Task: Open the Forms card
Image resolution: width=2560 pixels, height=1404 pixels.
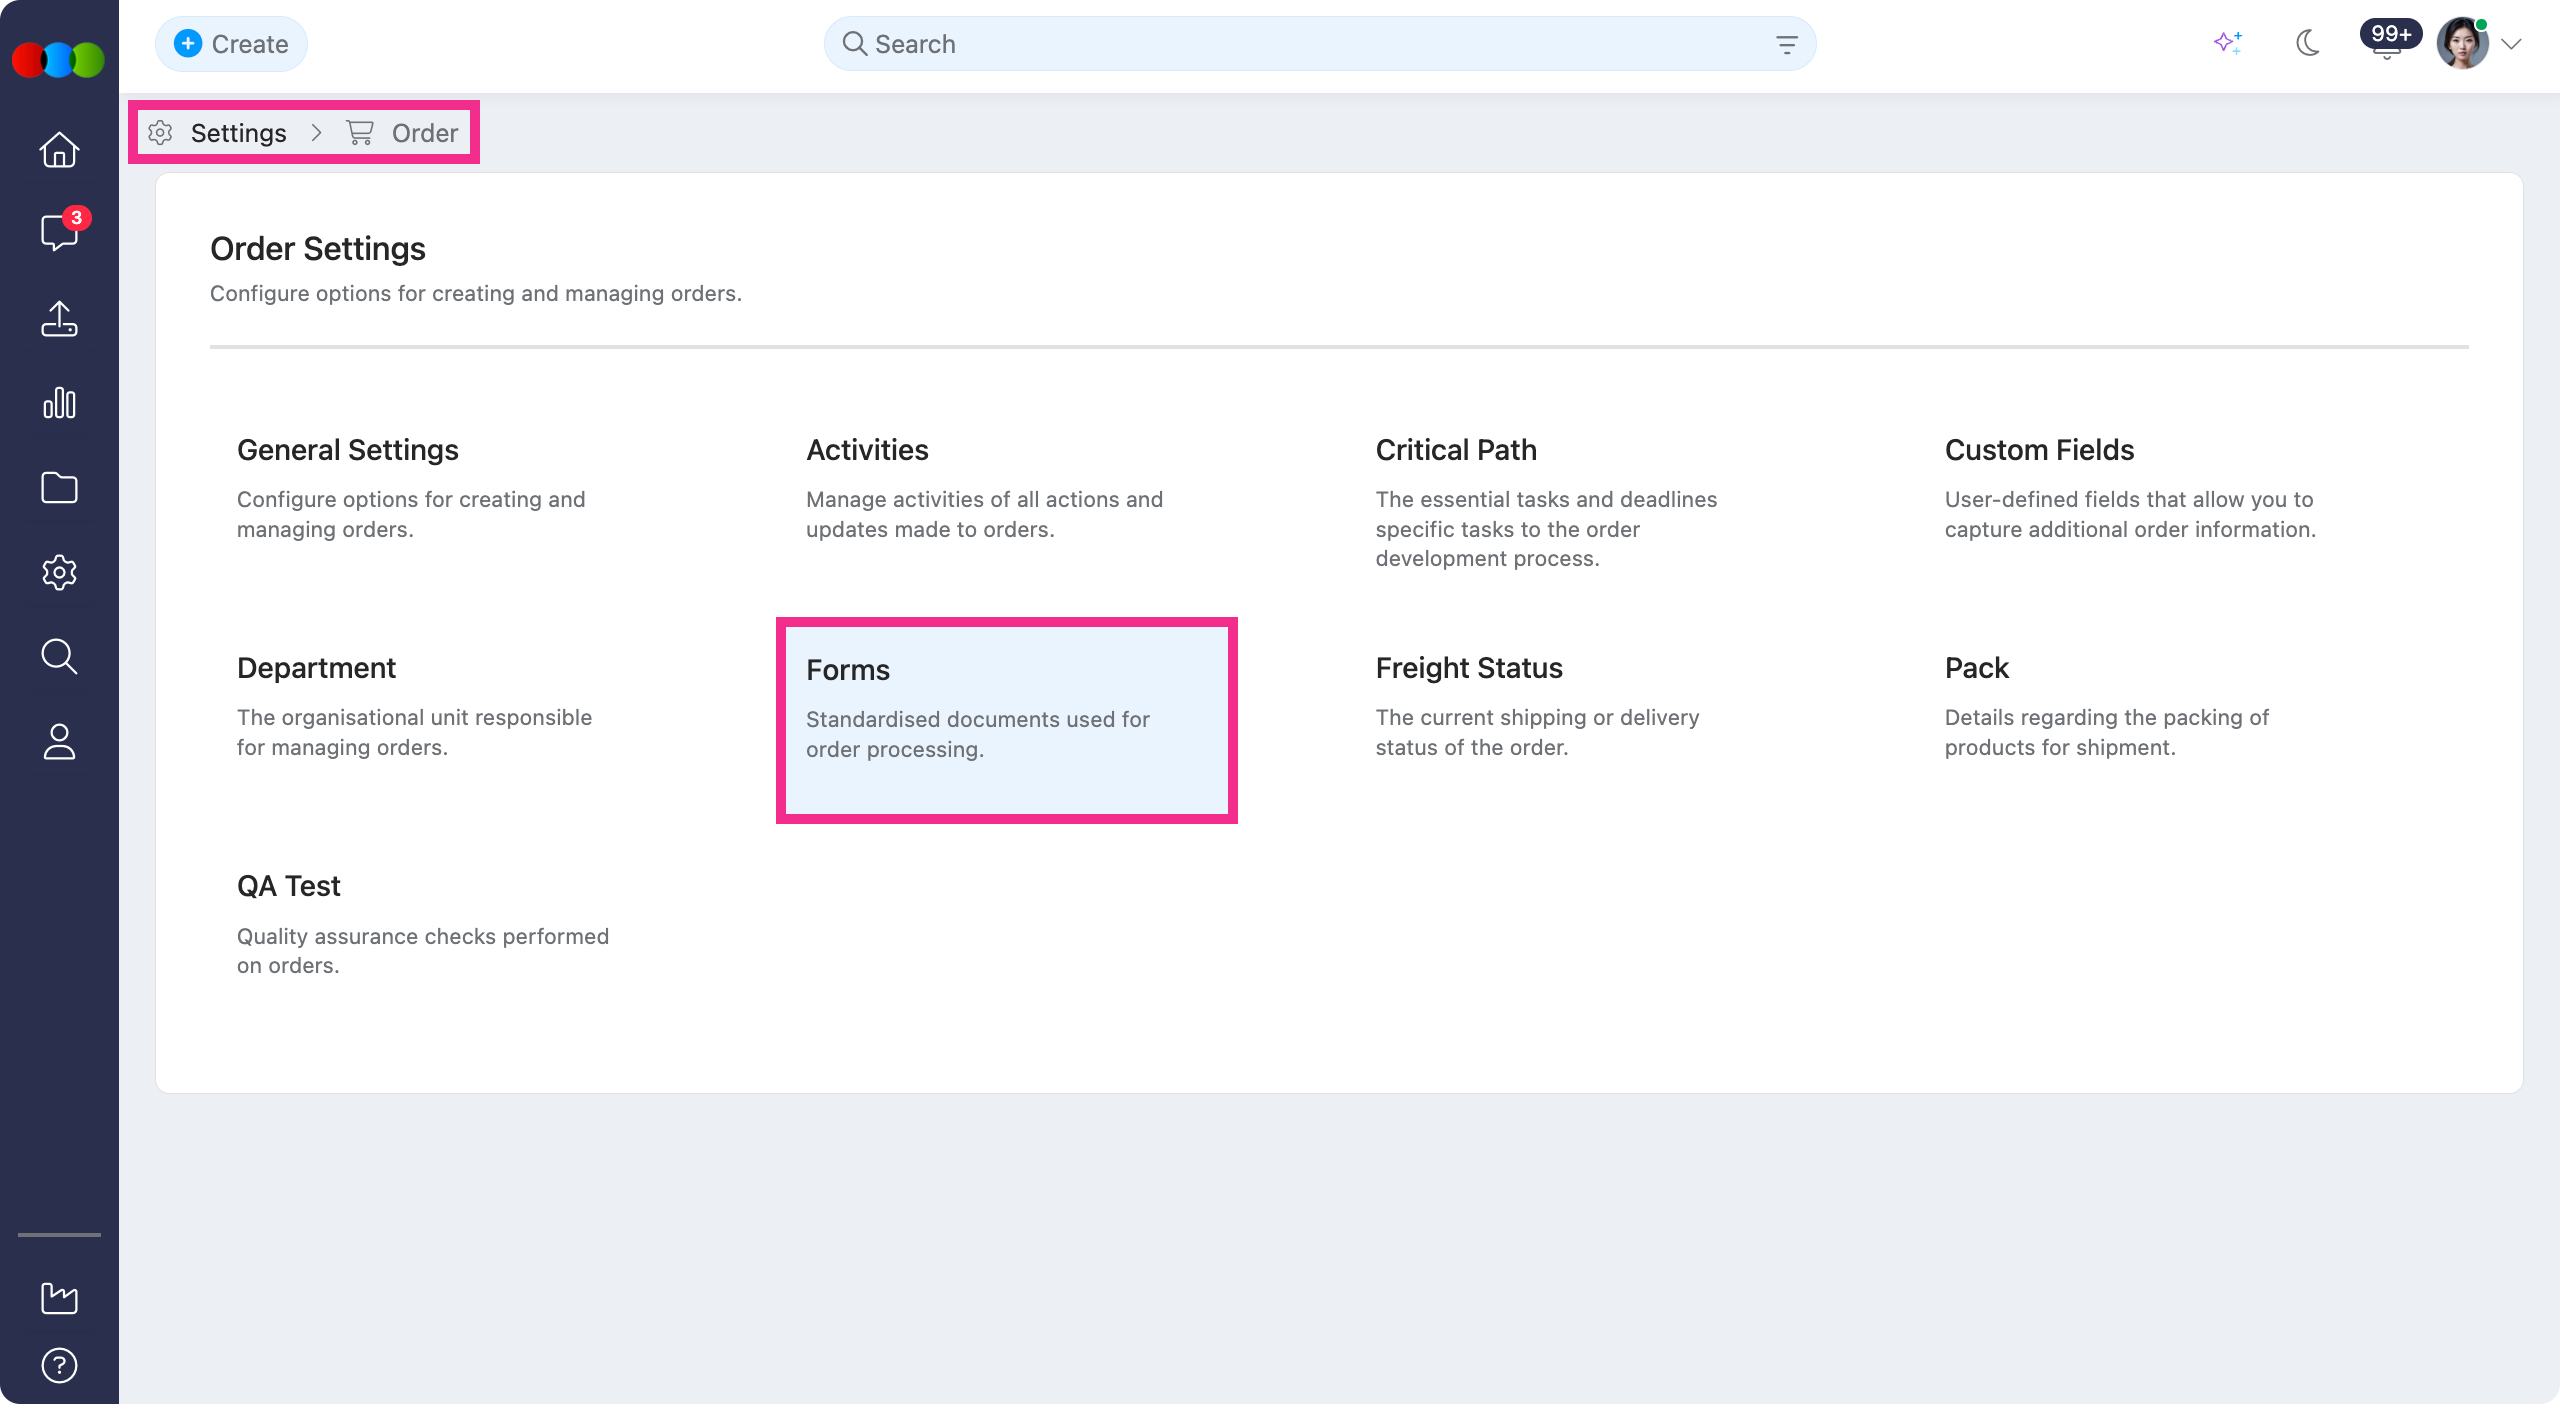Action: click(x=1007, y=721)
